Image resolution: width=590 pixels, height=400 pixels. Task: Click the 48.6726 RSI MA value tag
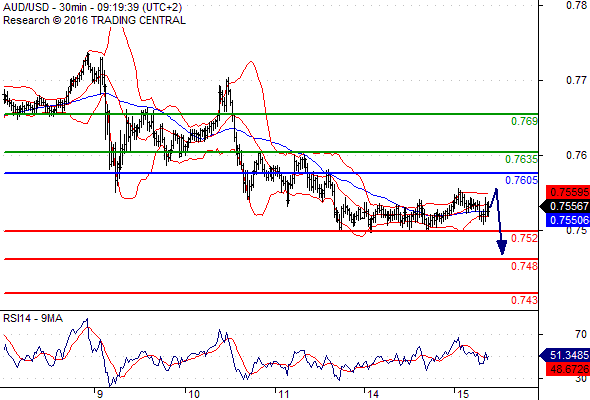click(x=567, y=369)
